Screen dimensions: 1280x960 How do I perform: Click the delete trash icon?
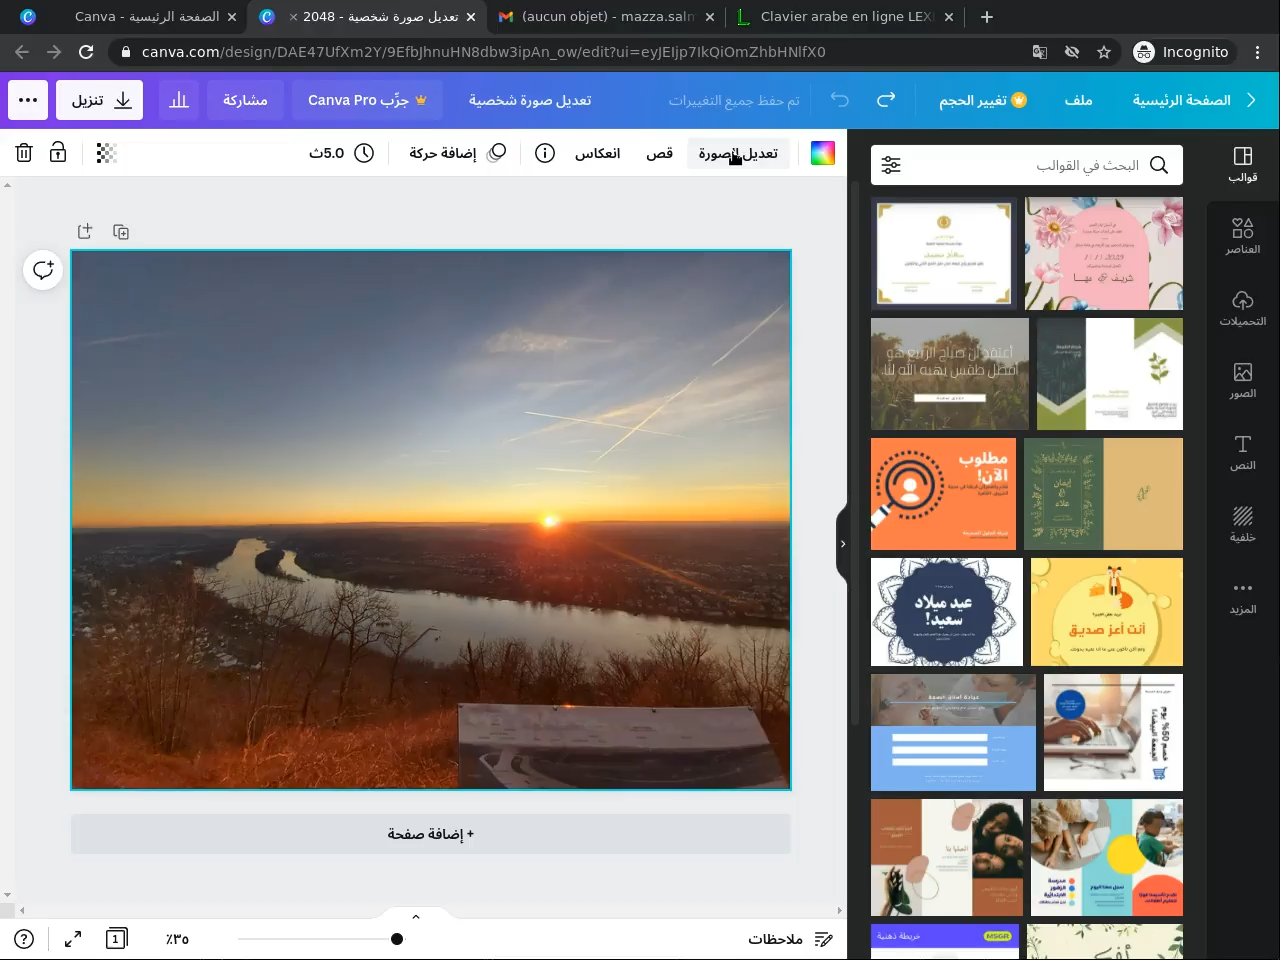tap(24, 153)
